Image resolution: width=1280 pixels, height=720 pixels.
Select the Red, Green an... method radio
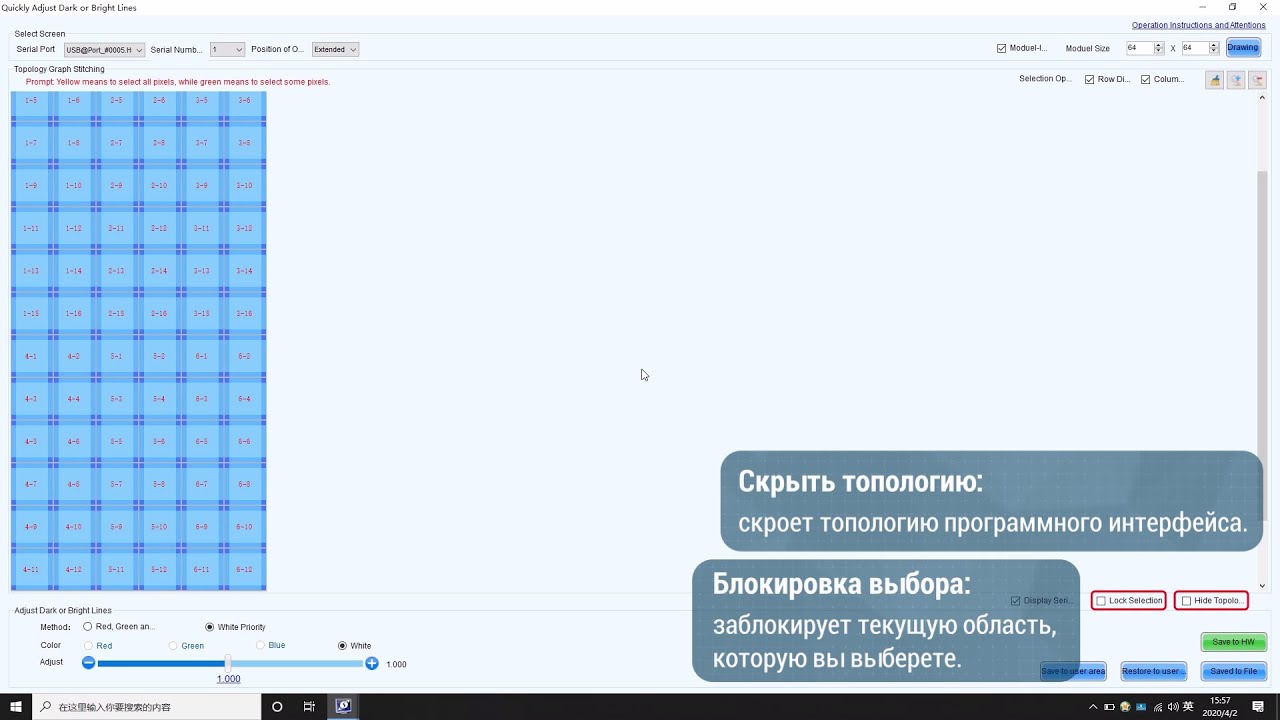click(88, 627)
